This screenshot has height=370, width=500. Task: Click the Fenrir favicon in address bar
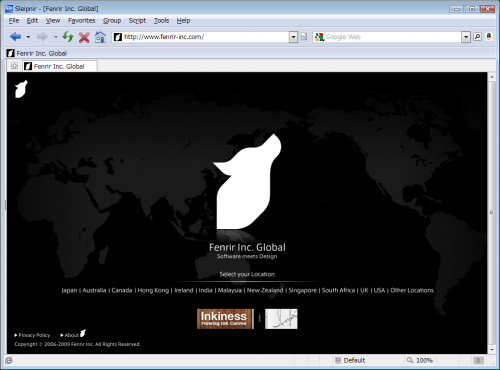click(x=118, y=37)
